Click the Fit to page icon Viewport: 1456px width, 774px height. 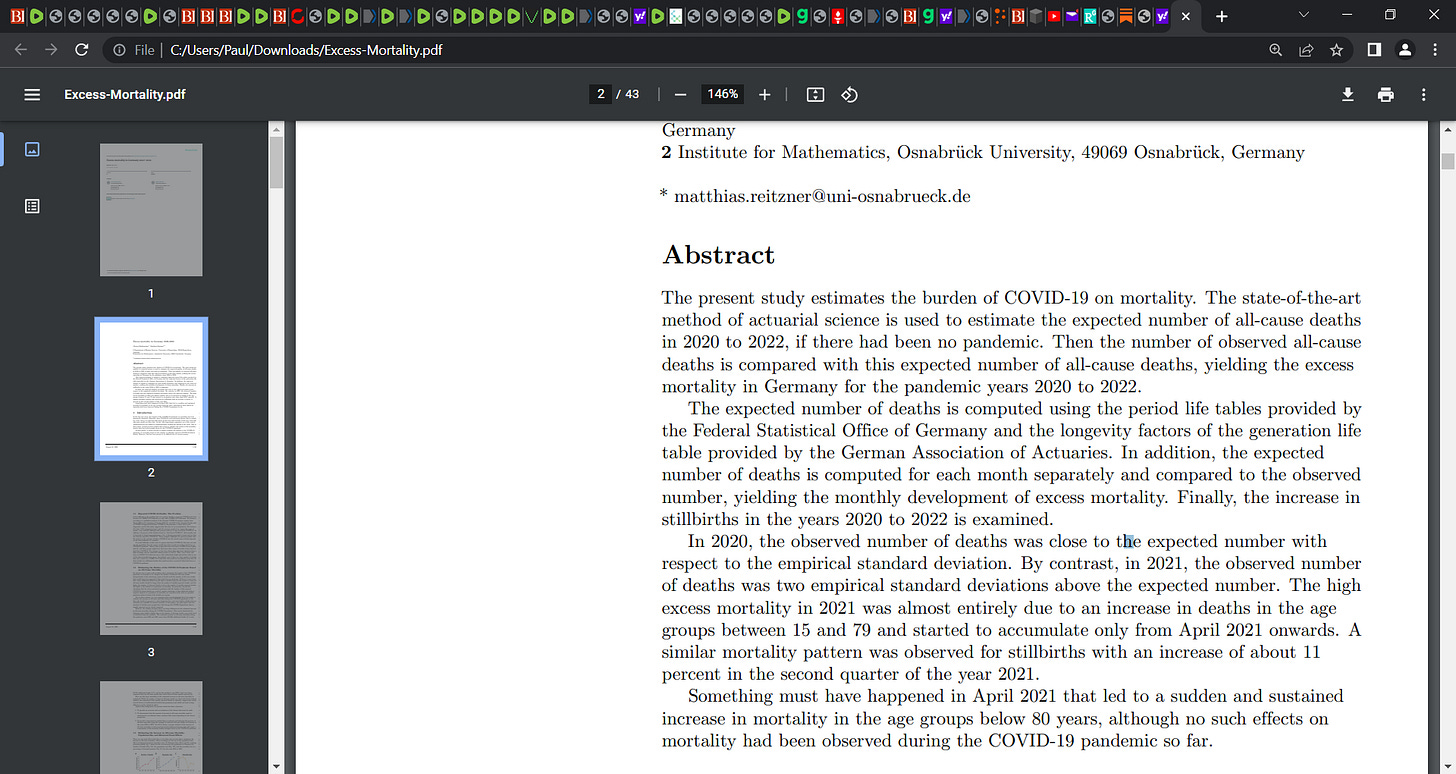pyautogui.click(x=815, y=94)
